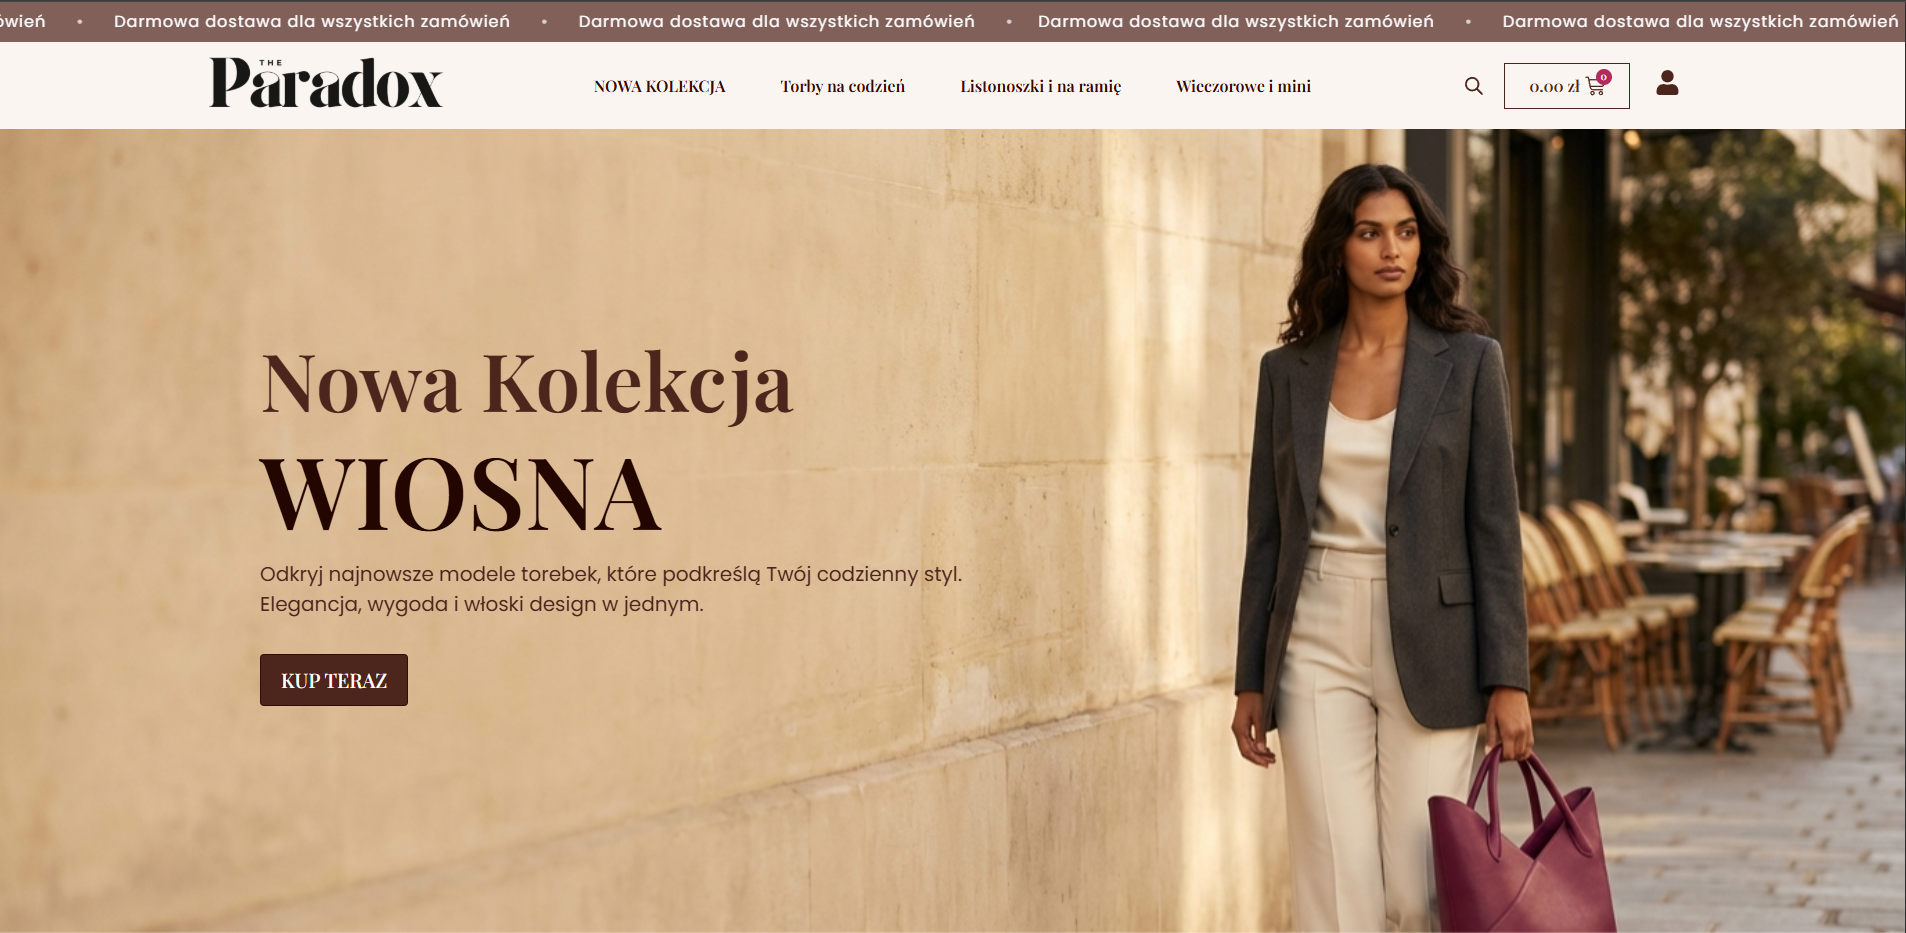This screenshot has height=933, width=1906.
Task: Click the KUP TERAZ button
Action: [x=334, y=680]
